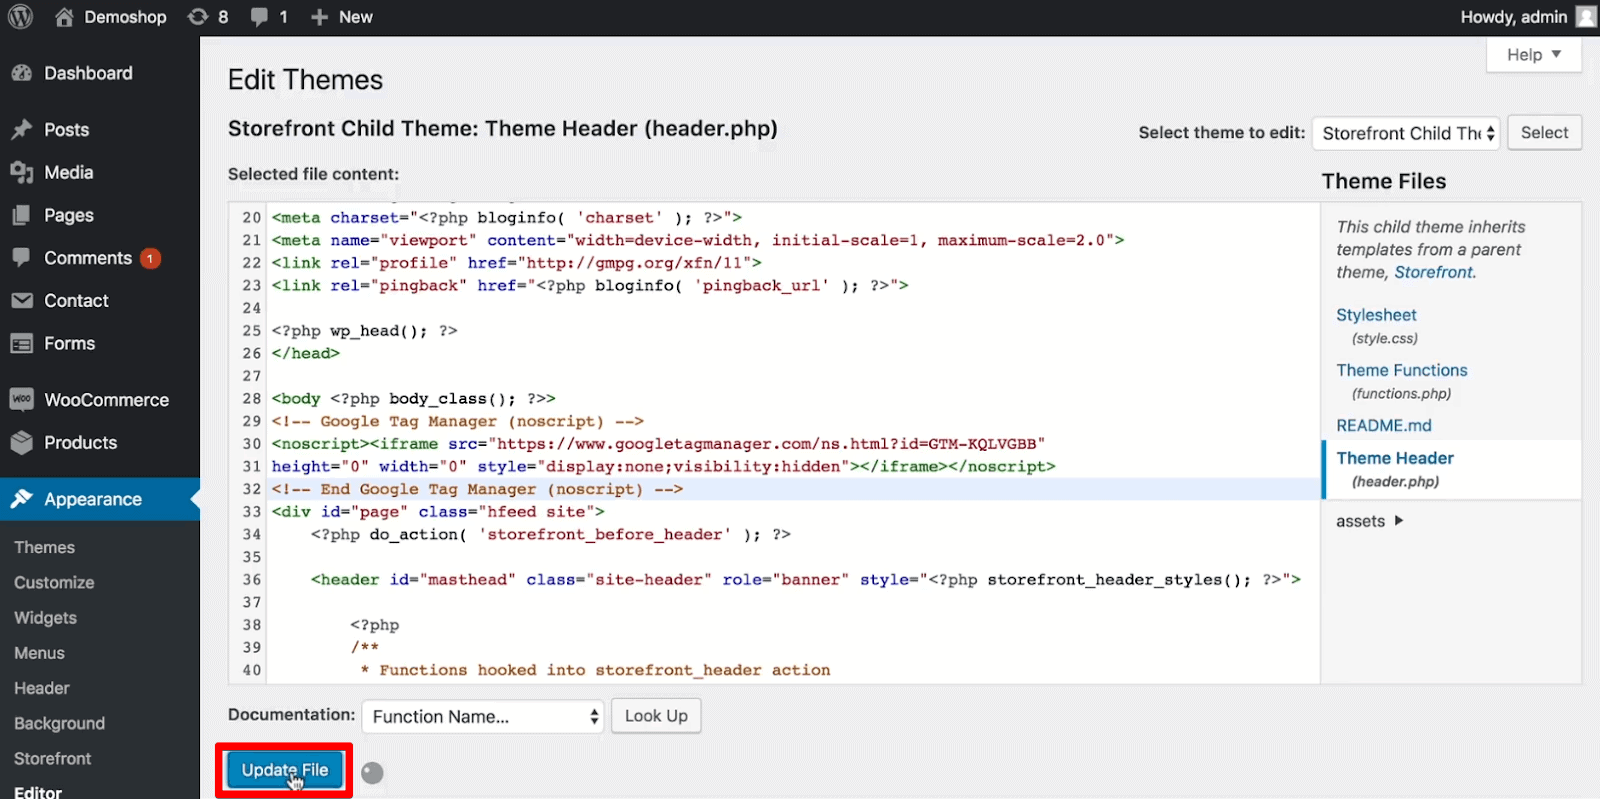Open Stylesheet style.css file

tap(1376, 315)
